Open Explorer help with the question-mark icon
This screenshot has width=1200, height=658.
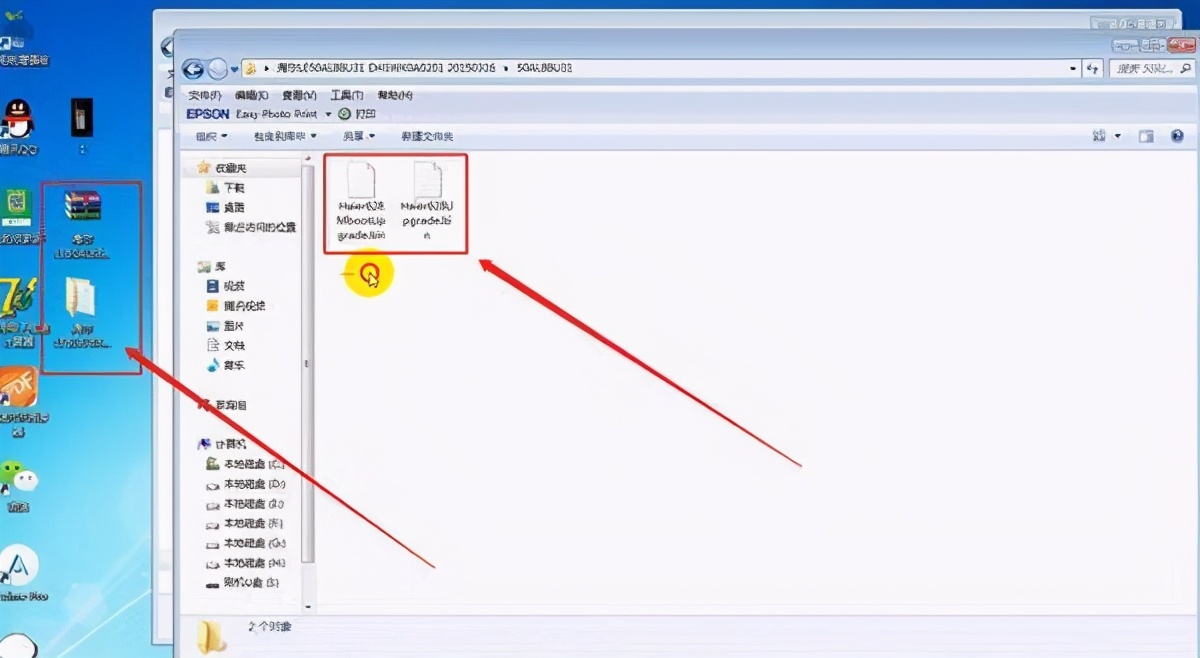(x=1175, y=136)
